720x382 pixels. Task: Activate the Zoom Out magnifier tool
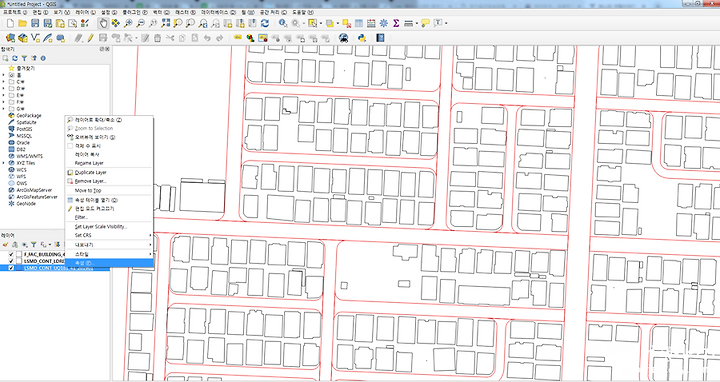click(141, 23)
